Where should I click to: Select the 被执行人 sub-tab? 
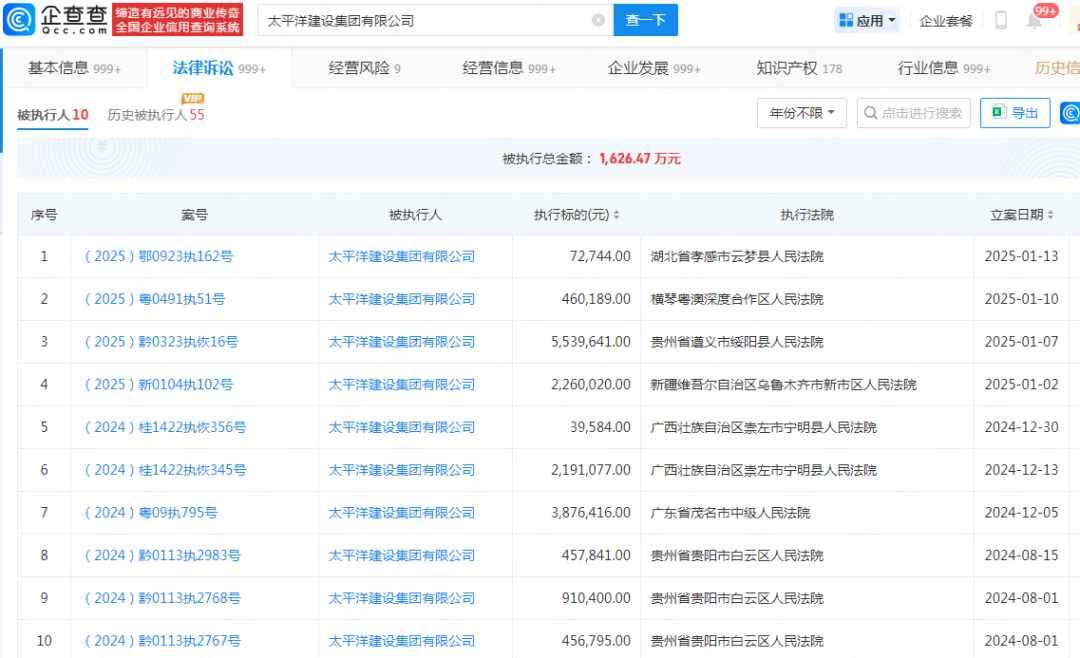point(52,115)
